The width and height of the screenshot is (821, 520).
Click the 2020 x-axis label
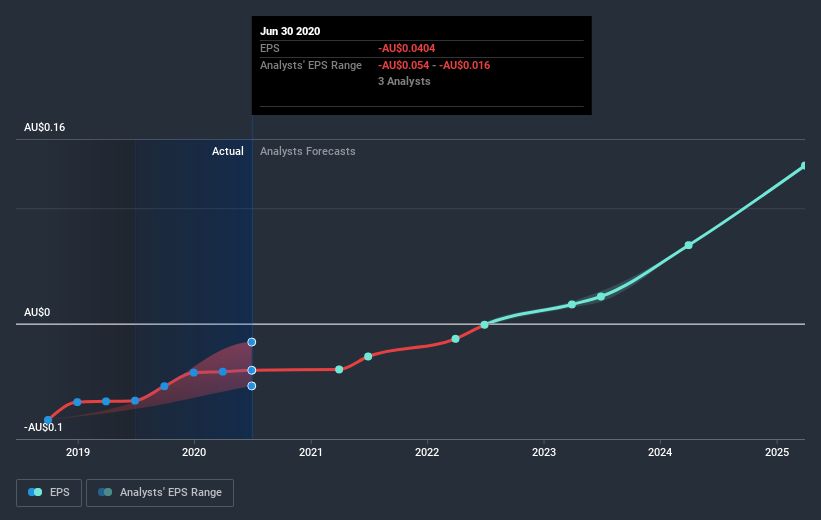(194, 452)
